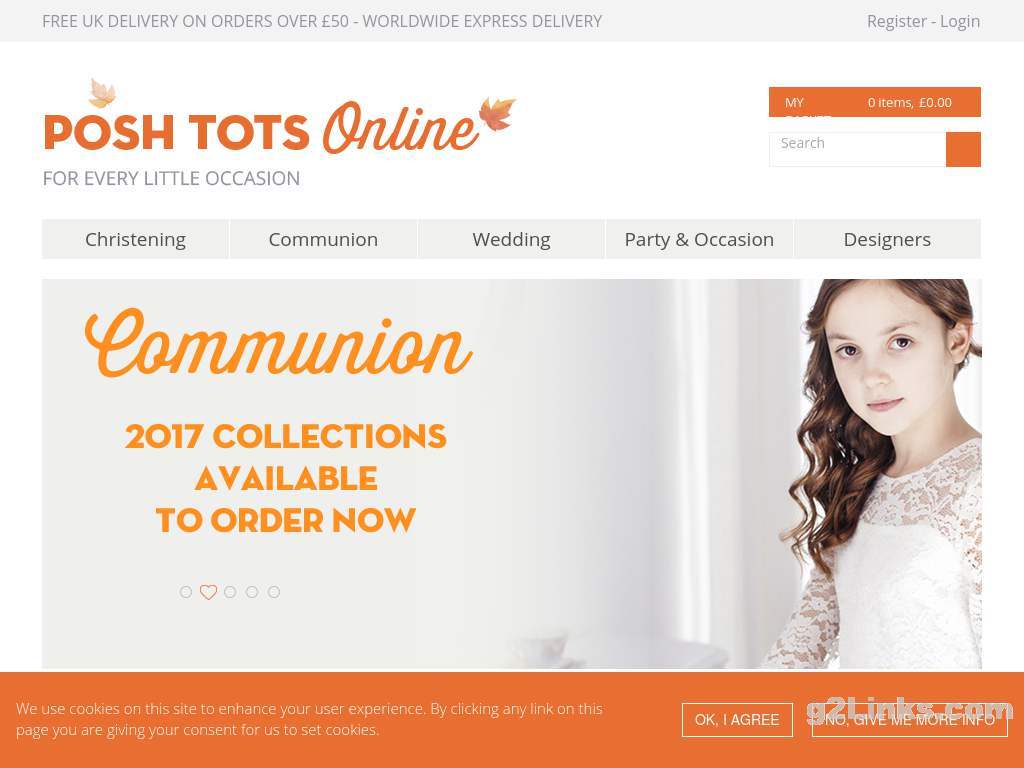The width and height of the screenshot is (1024, 768).
Task: Open the Christening menu
Action: [136, 240]
